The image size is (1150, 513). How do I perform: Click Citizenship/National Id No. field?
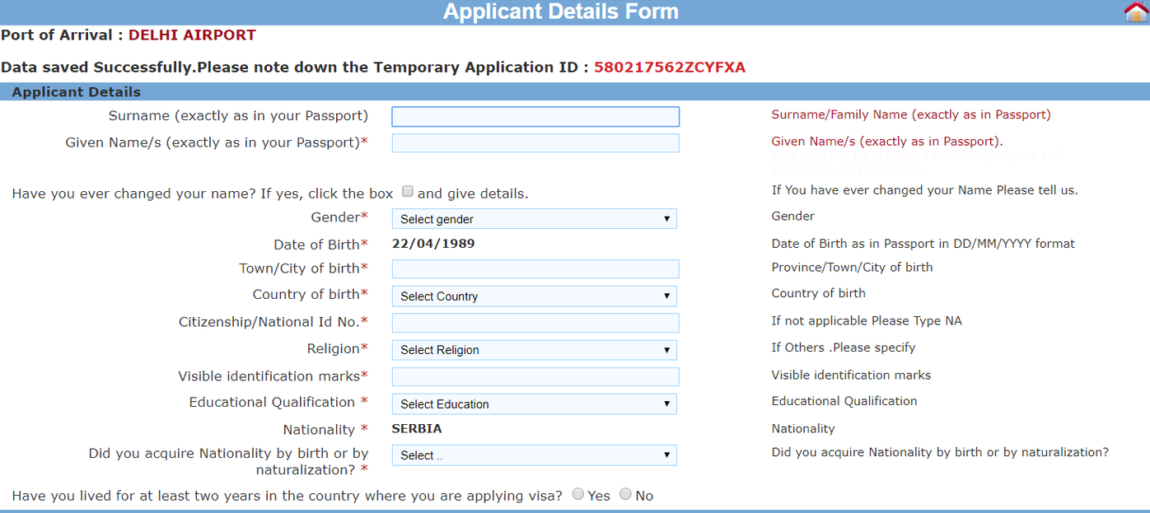(x=535, y=323)
